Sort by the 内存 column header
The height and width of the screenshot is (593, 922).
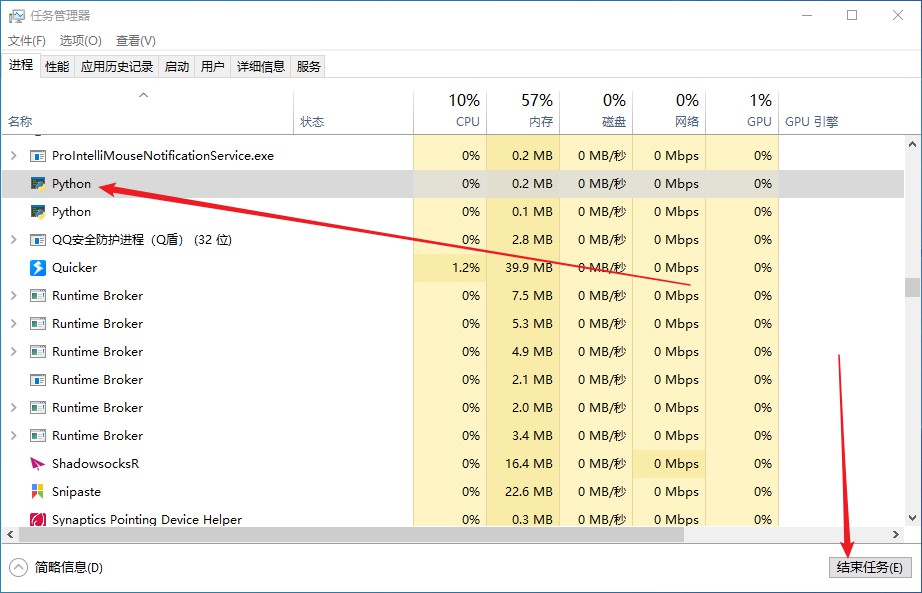tap(523, 113)
